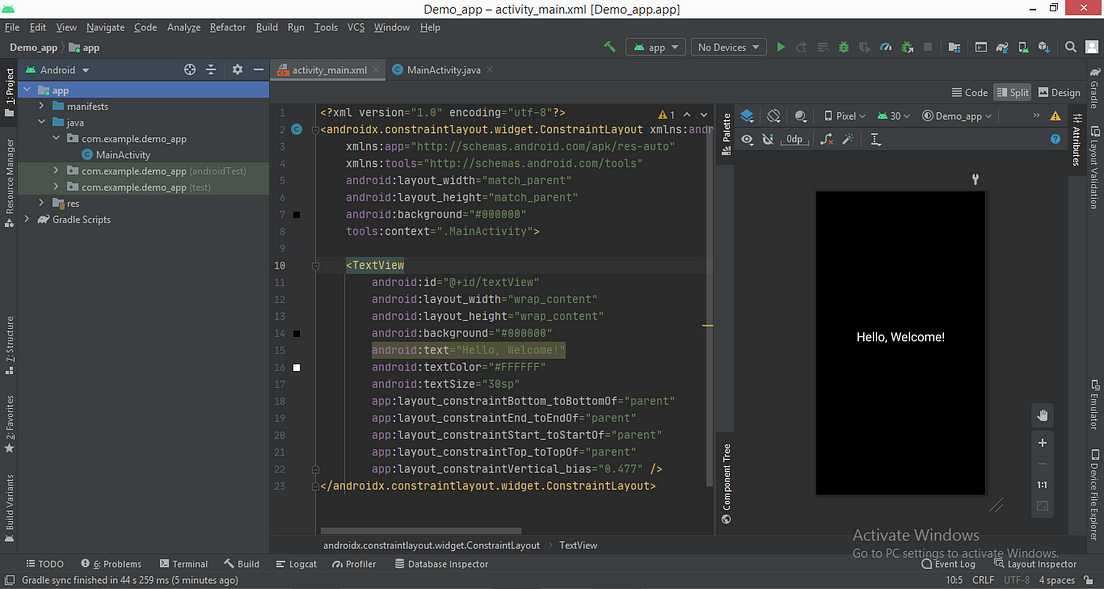Open the No Devices dropdown

coord(729,47)
